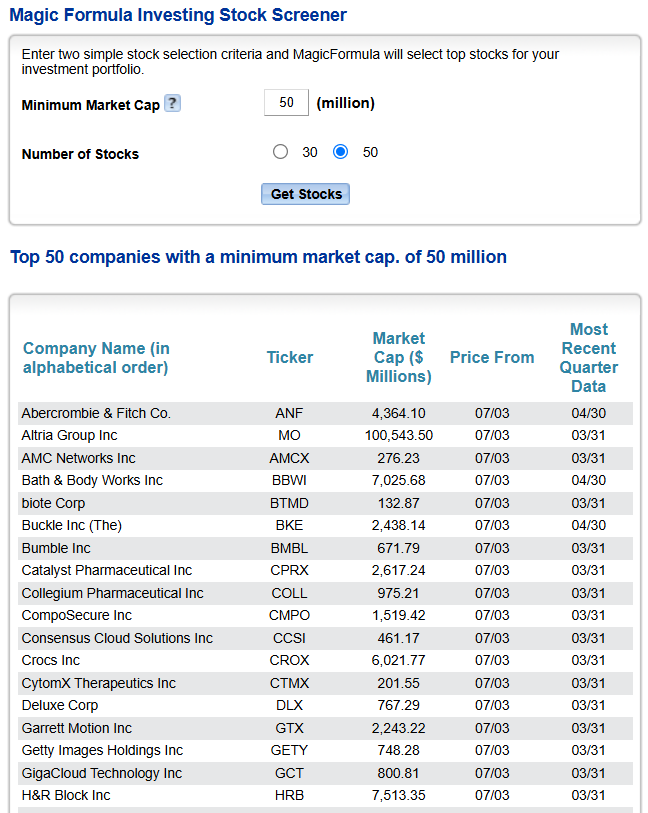
Task: Click the BBWI ticker symbol
Action: tap(289, 481)
